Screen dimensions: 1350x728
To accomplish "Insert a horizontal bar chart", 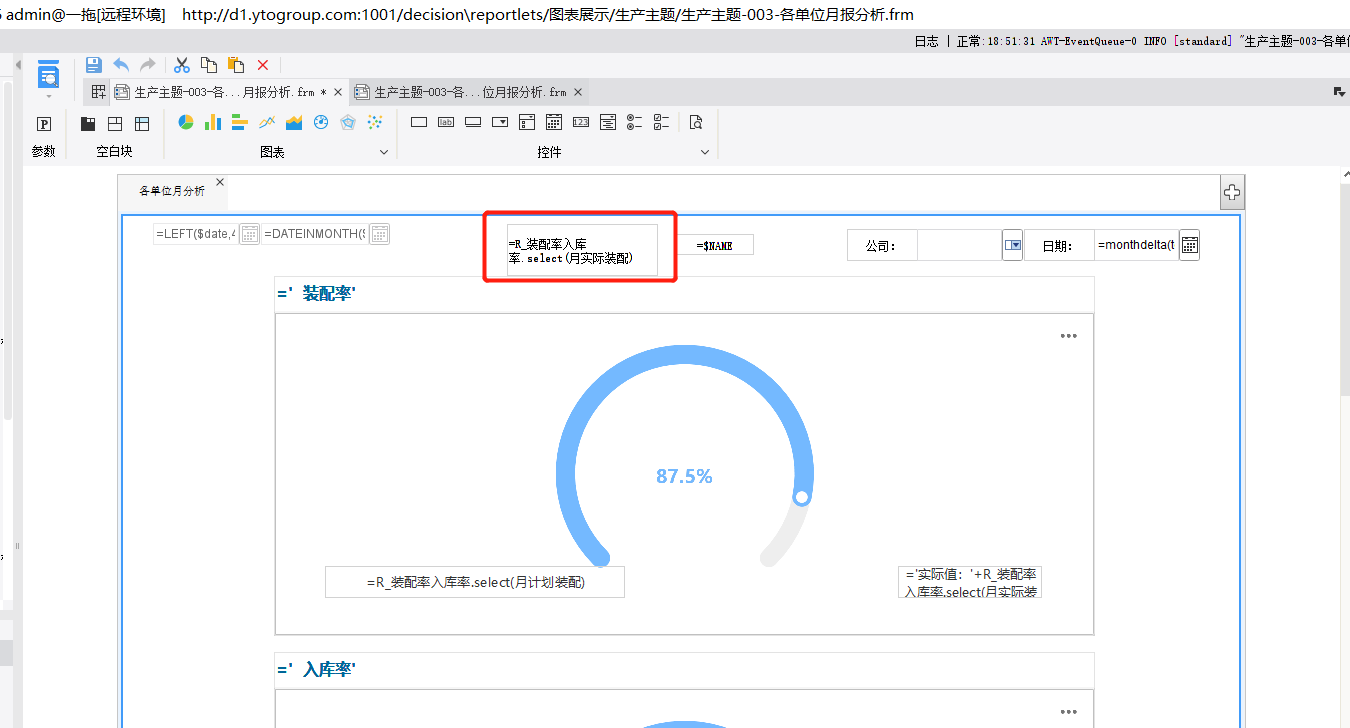I will 240,122.
